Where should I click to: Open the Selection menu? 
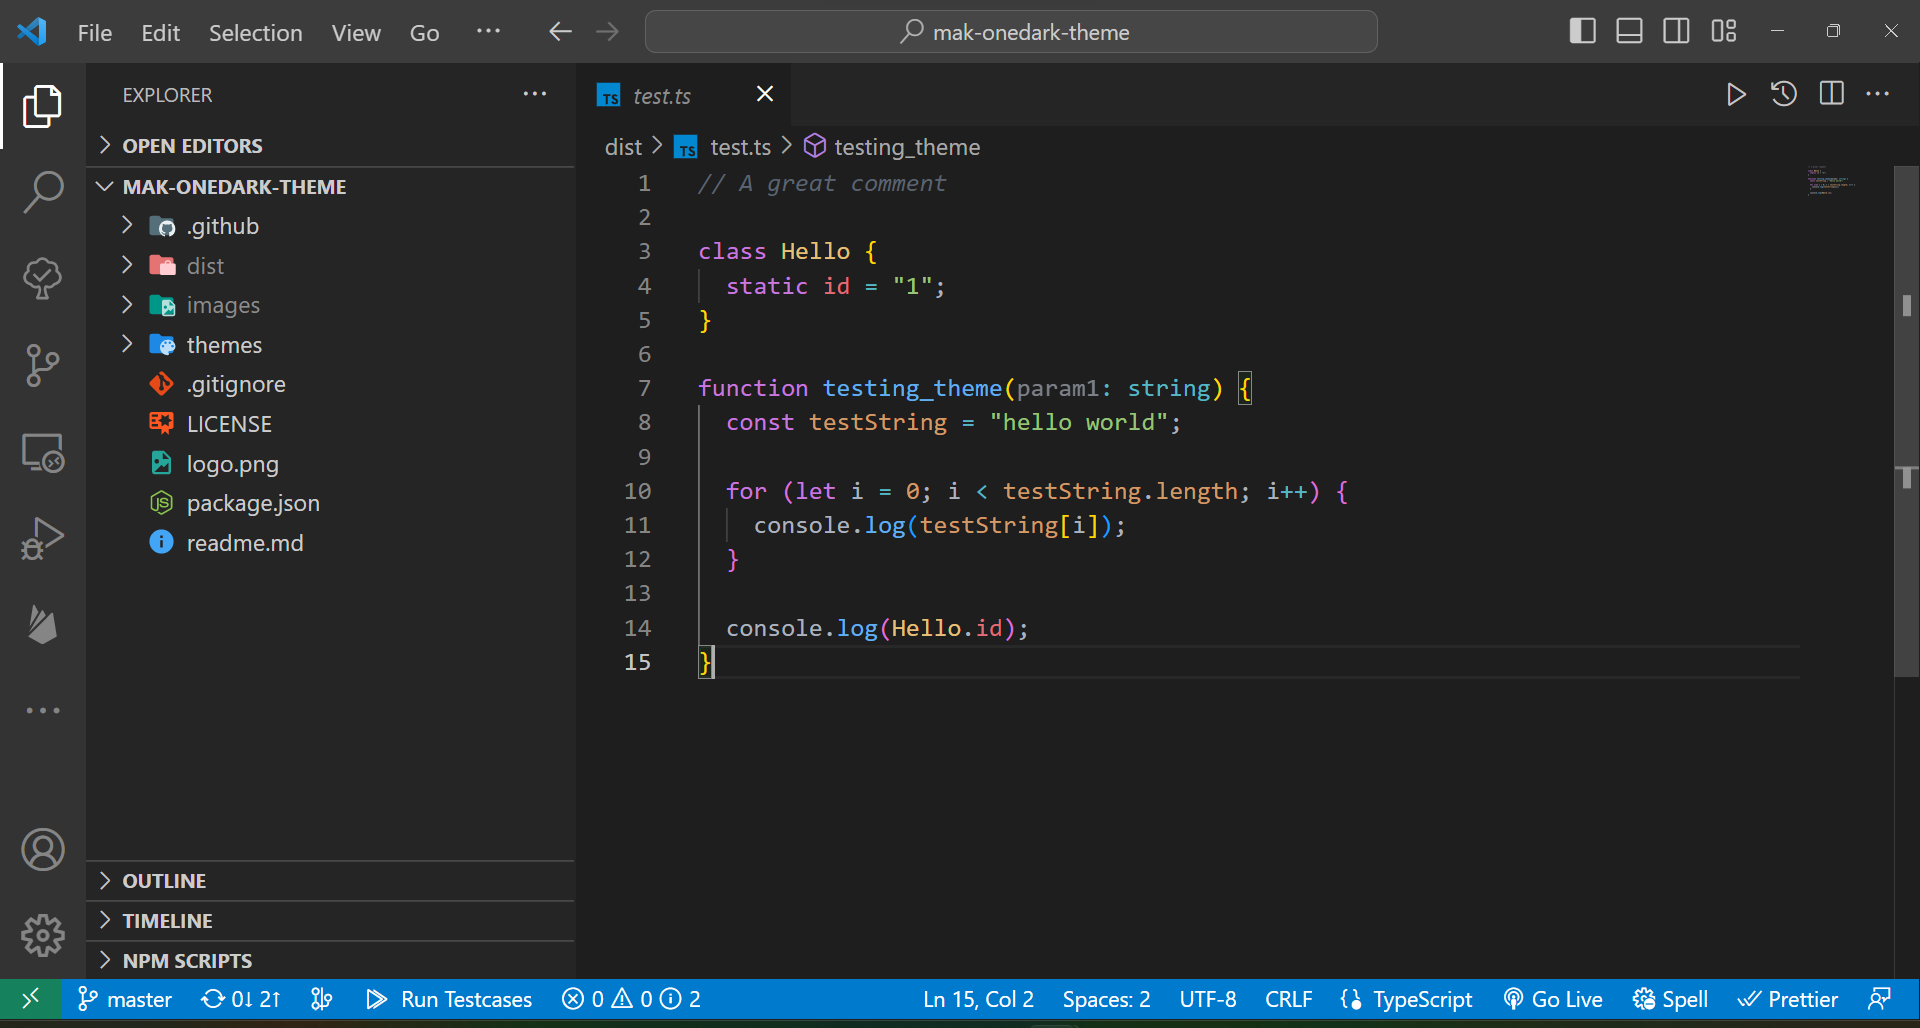pyautogui.click(x=255, y=33)
